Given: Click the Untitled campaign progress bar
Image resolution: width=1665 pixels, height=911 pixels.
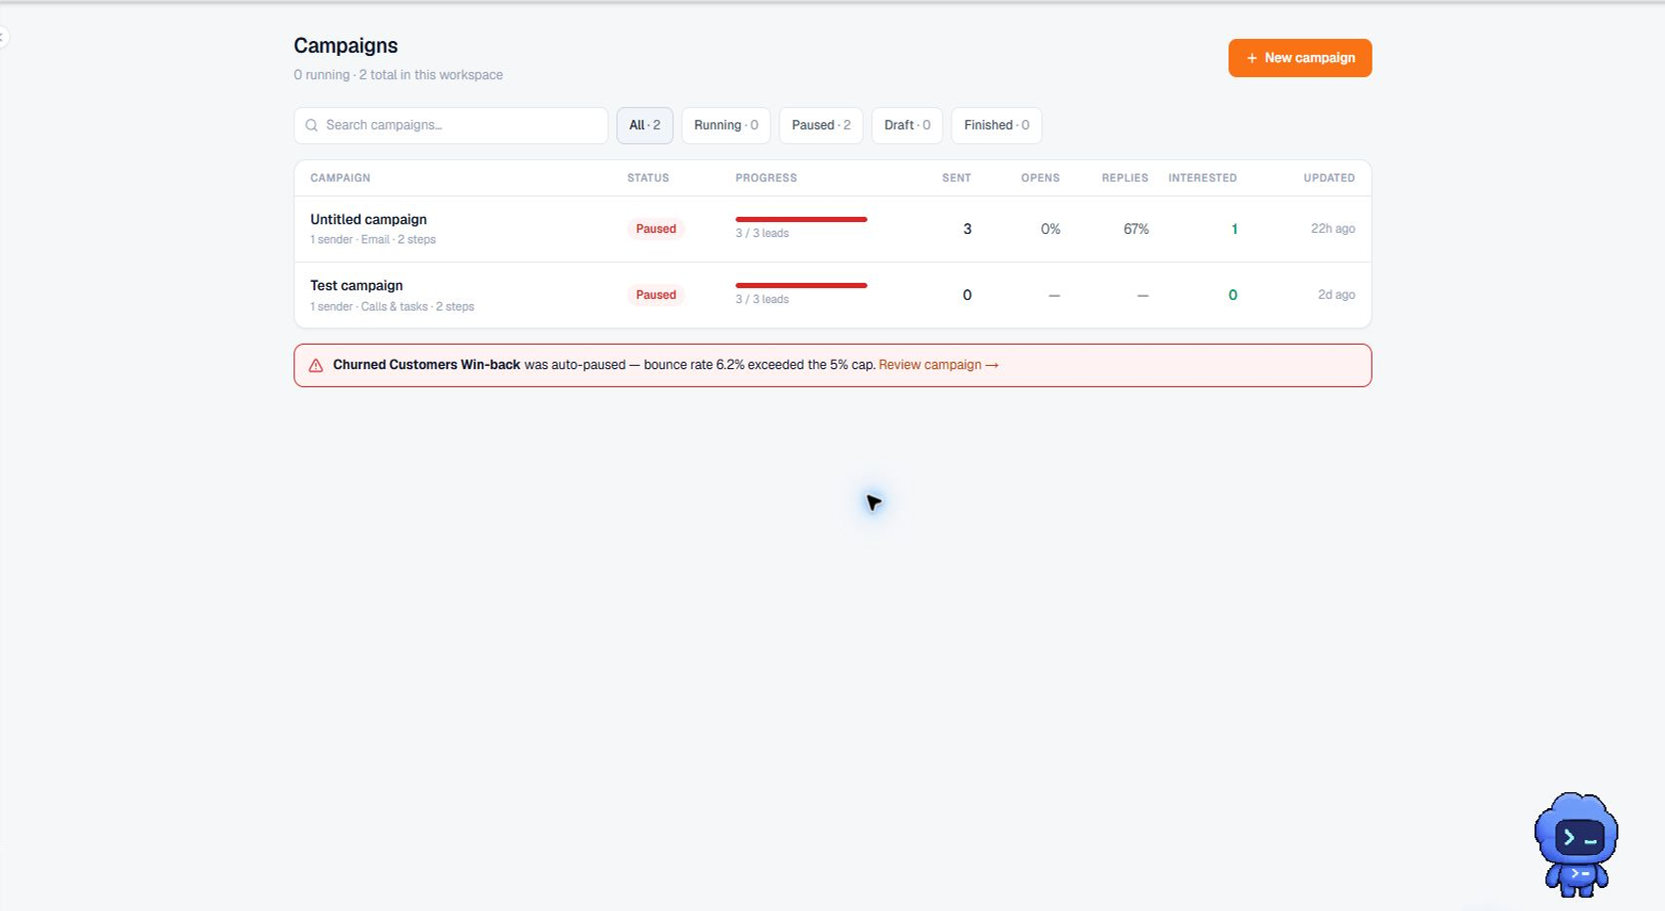Looking at the screenshot, I should point(801,219).
